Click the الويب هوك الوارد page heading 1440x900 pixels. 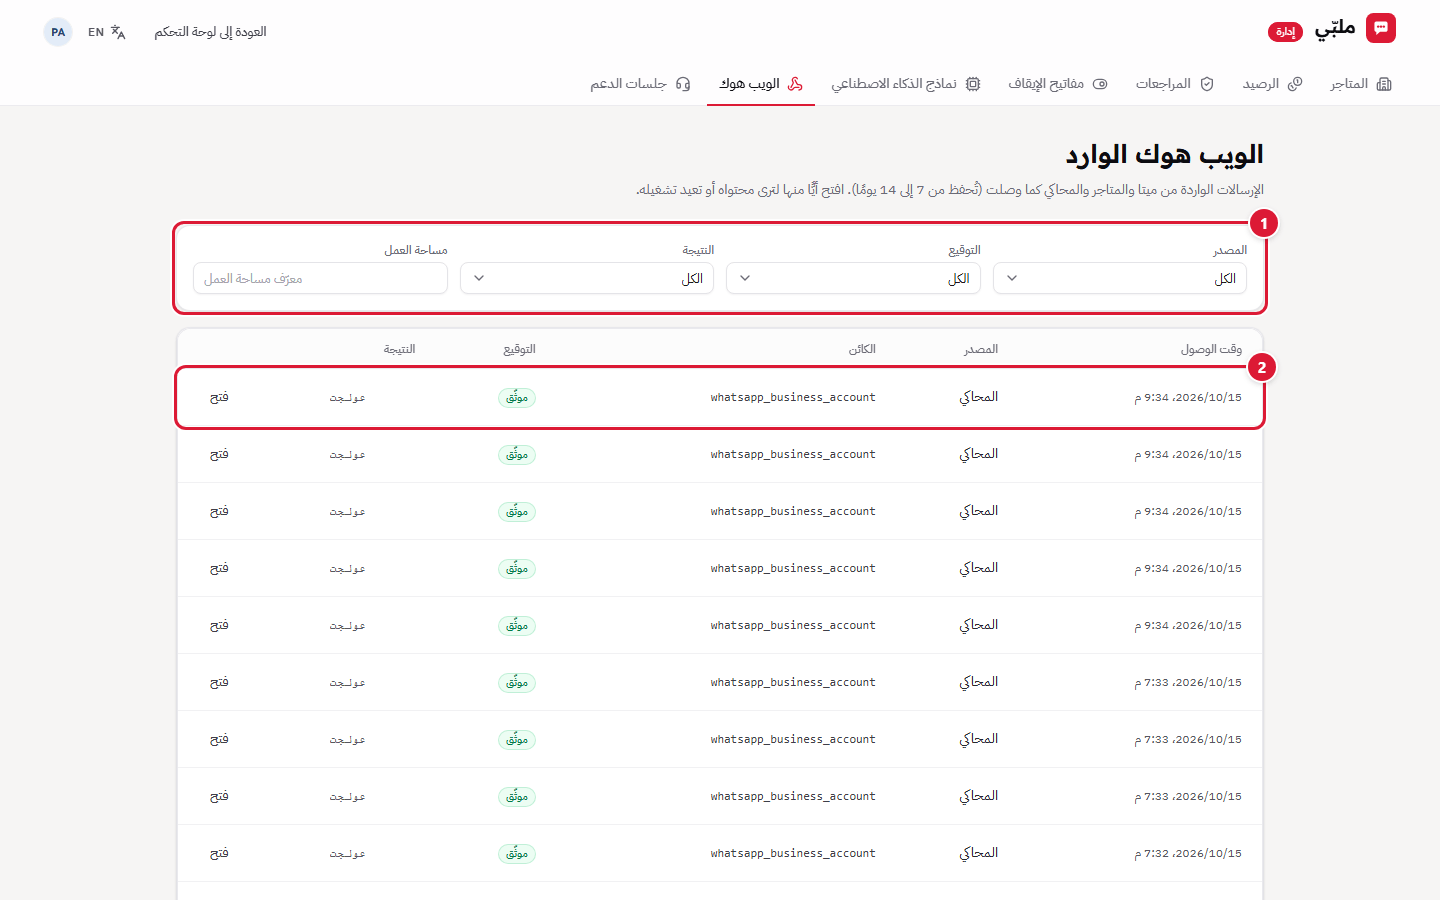(x=1164, y=155)
